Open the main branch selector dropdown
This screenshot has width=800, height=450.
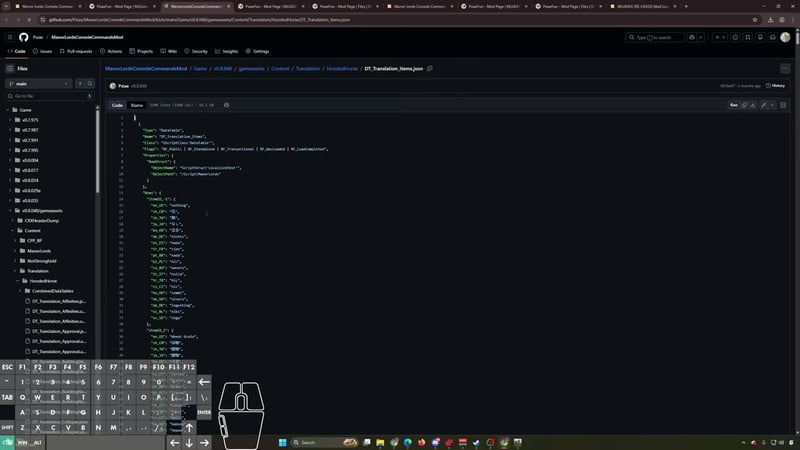(x=39, y=84)
